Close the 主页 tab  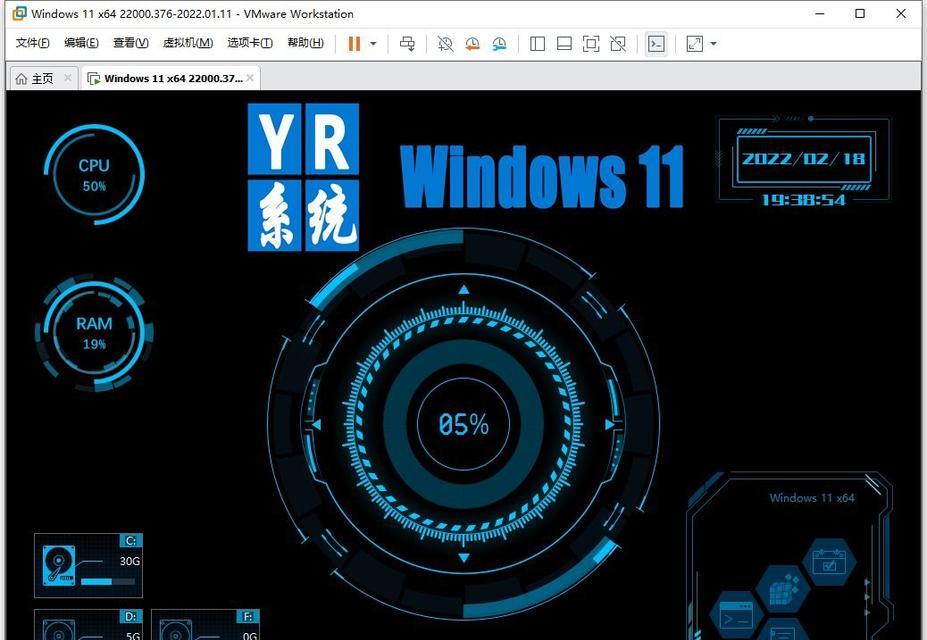(68, 77)
